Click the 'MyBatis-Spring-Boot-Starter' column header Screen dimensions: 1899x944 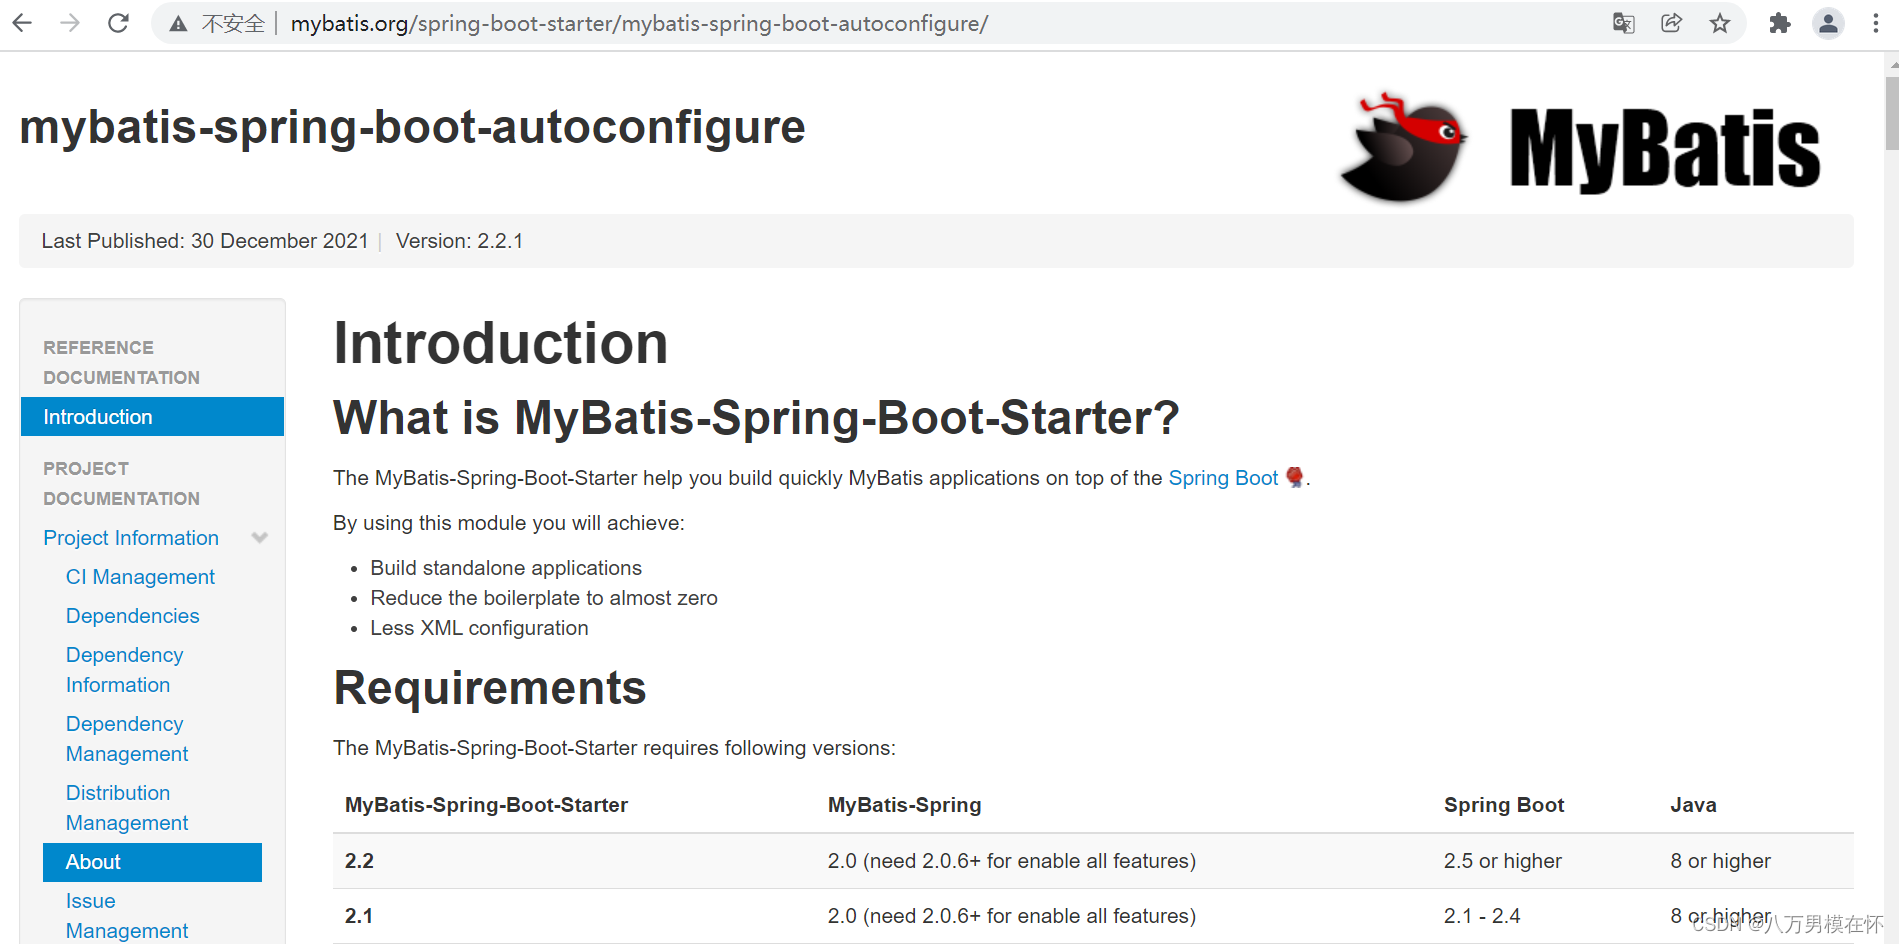(486, 805)
